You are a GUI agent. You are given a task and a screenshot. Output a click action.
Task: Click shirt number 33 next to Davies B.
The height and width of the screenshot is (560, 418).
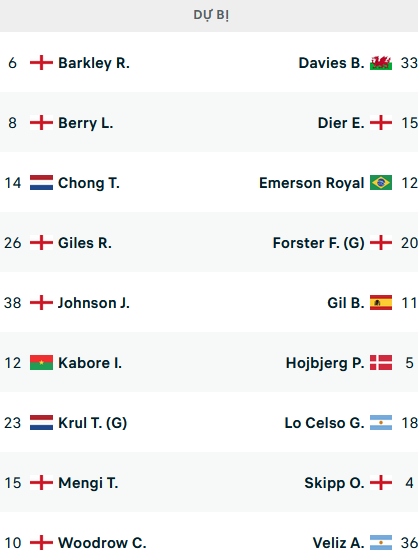pyautogui.click(x=409, y=63)
